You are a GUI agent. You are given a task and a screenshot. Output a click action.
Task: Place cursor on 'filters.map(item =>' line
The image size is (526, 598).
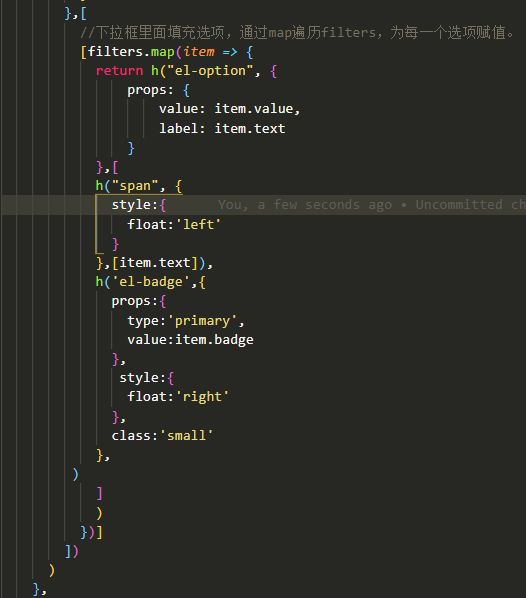[167, 51]
